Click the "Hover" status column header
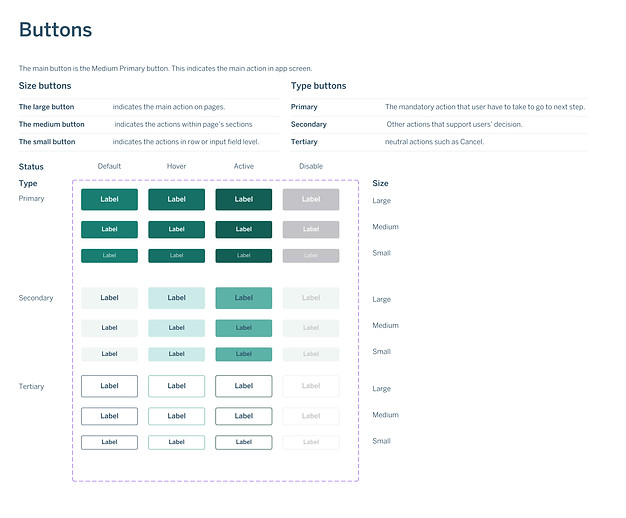626x518 pixels. [x=176, y=166]
